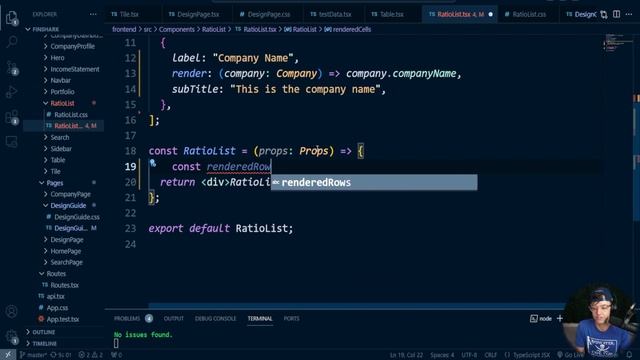This screenshot has width=640, height=360.
Task: Open the OUTPUT panel tab
Action: coord(173,318)
